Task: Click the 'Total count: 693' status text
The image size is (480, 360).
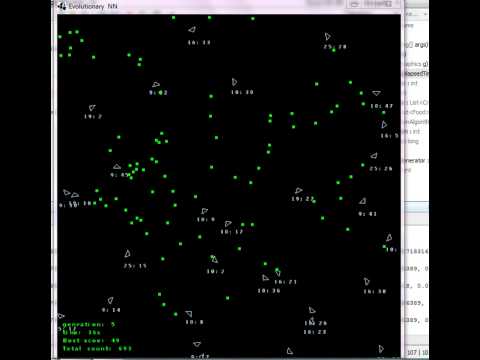Action: (97, 348)
